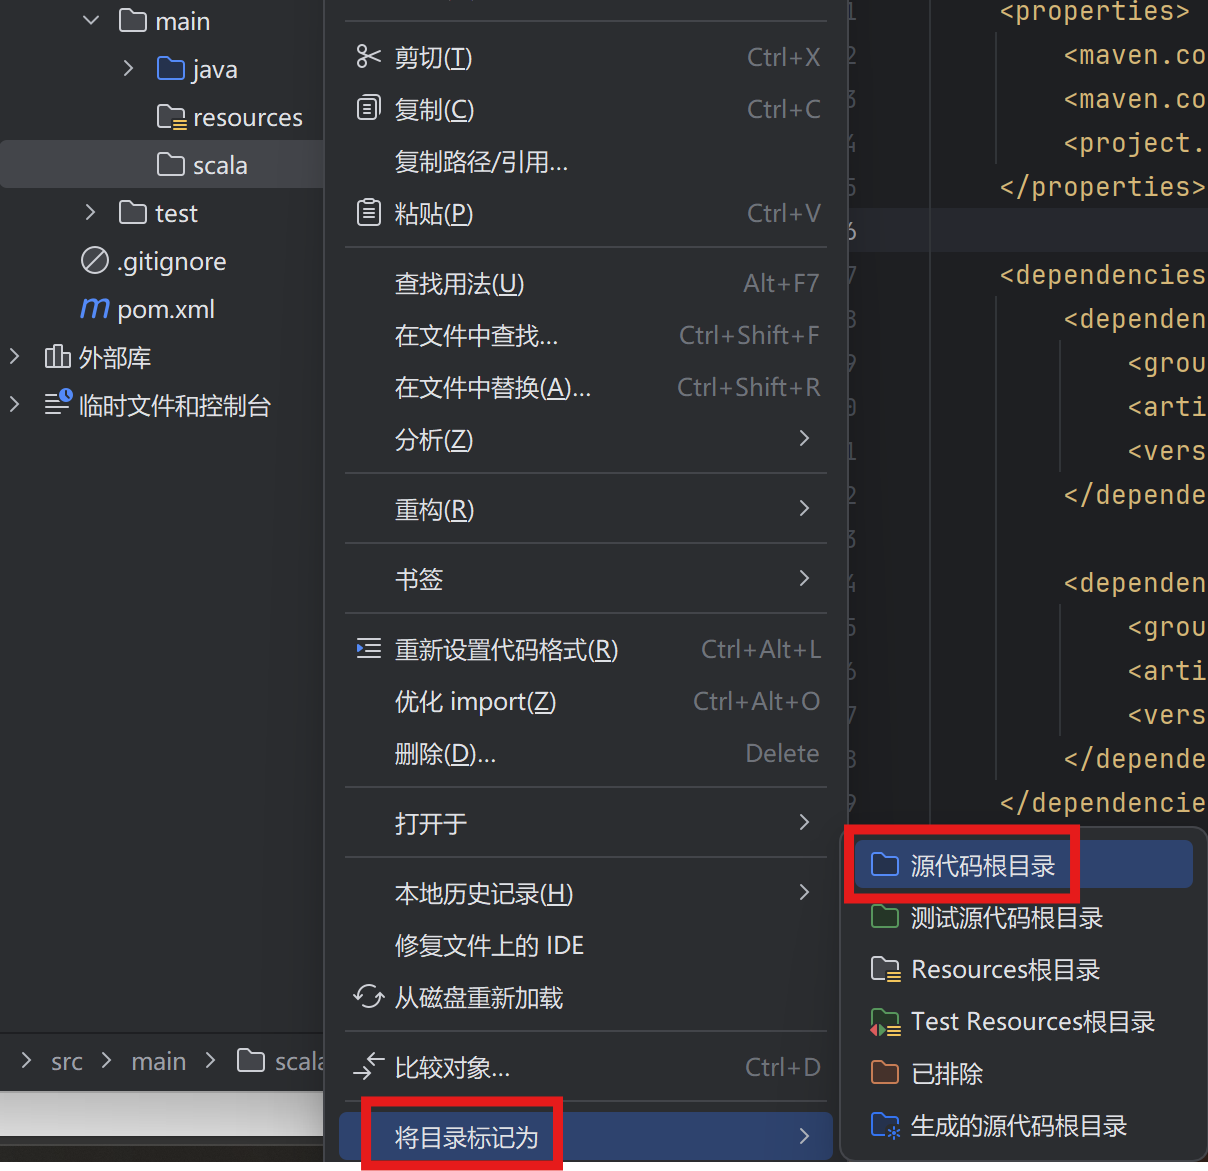1208x1171 pixels.
Task: Click main in the breadcrumb bar
Action: pos(158,1061)
